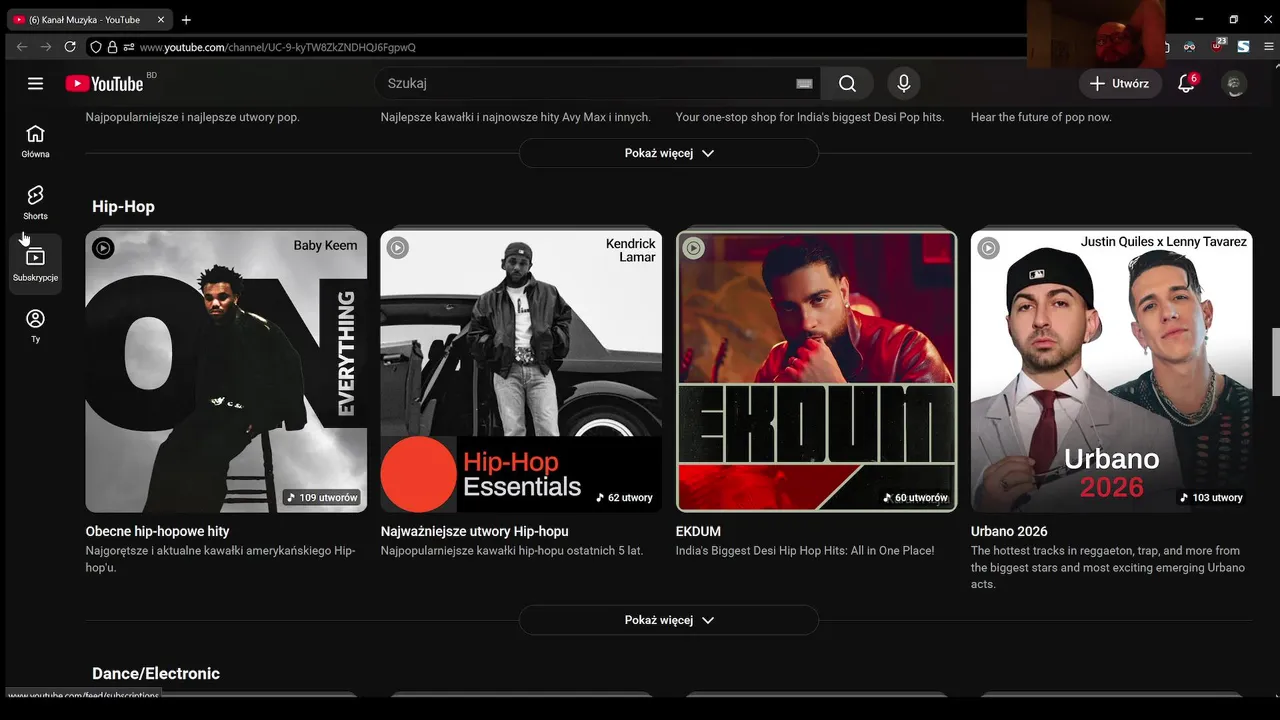Open the Urbano 2026 playlist thumbnail
Image resolution: width=1280 pixels, height=720 pixels.
(1111, 371)
